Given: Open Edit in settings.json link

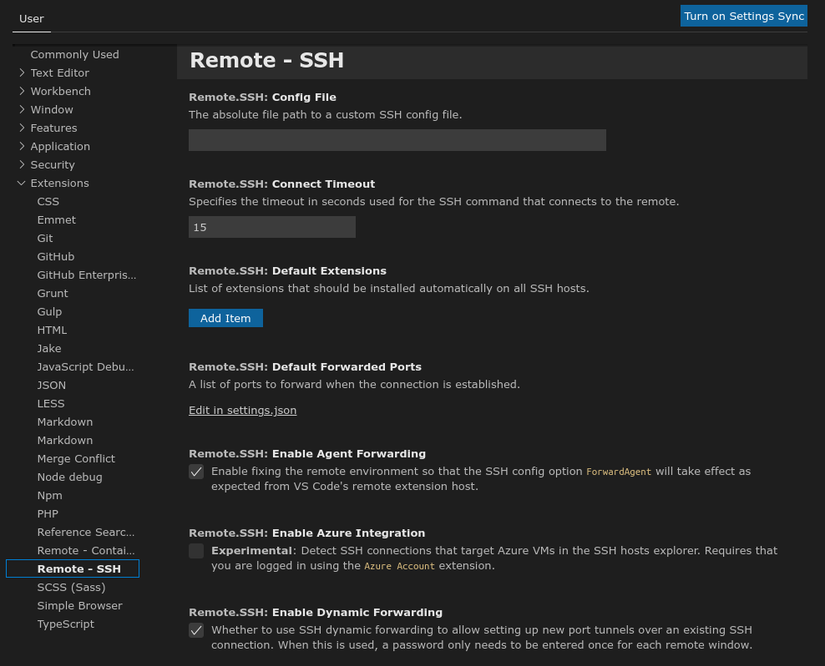Looking at the screenshot, I should coord(242,410).
